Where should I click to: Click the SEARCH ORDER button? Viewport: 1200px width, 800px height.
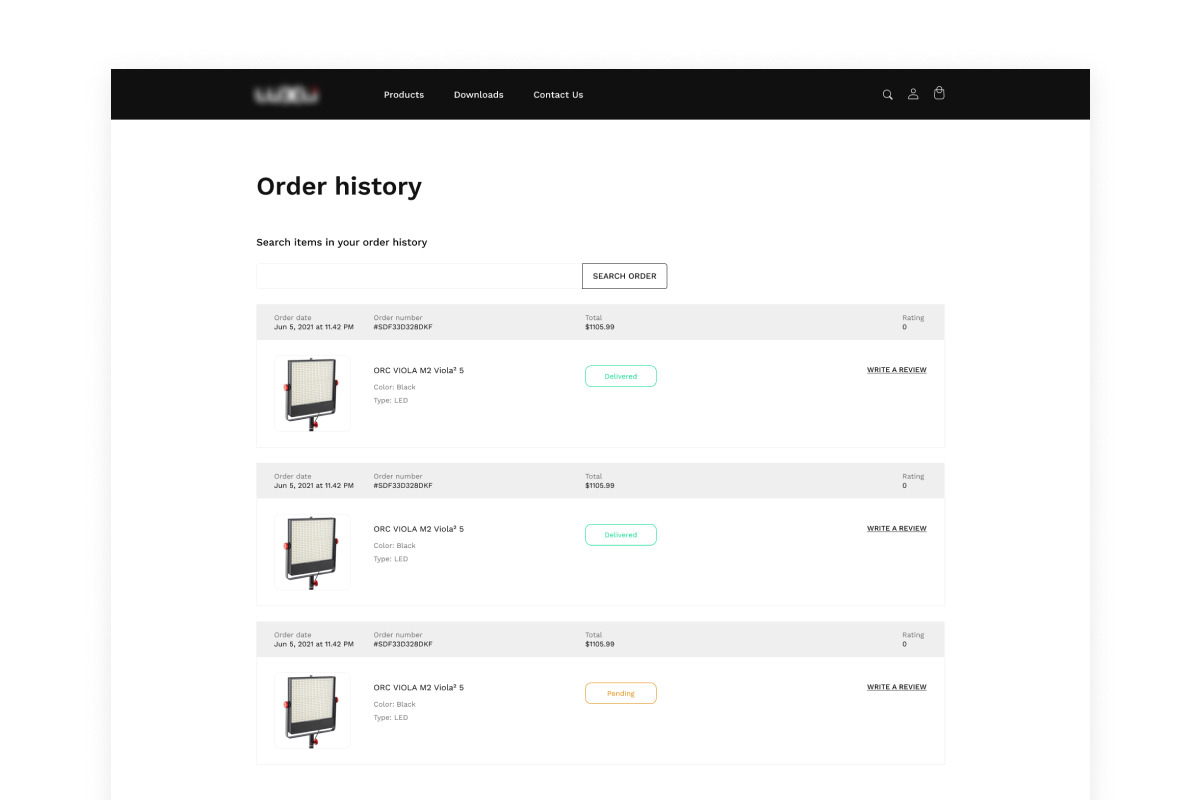[x=624, y=276]
